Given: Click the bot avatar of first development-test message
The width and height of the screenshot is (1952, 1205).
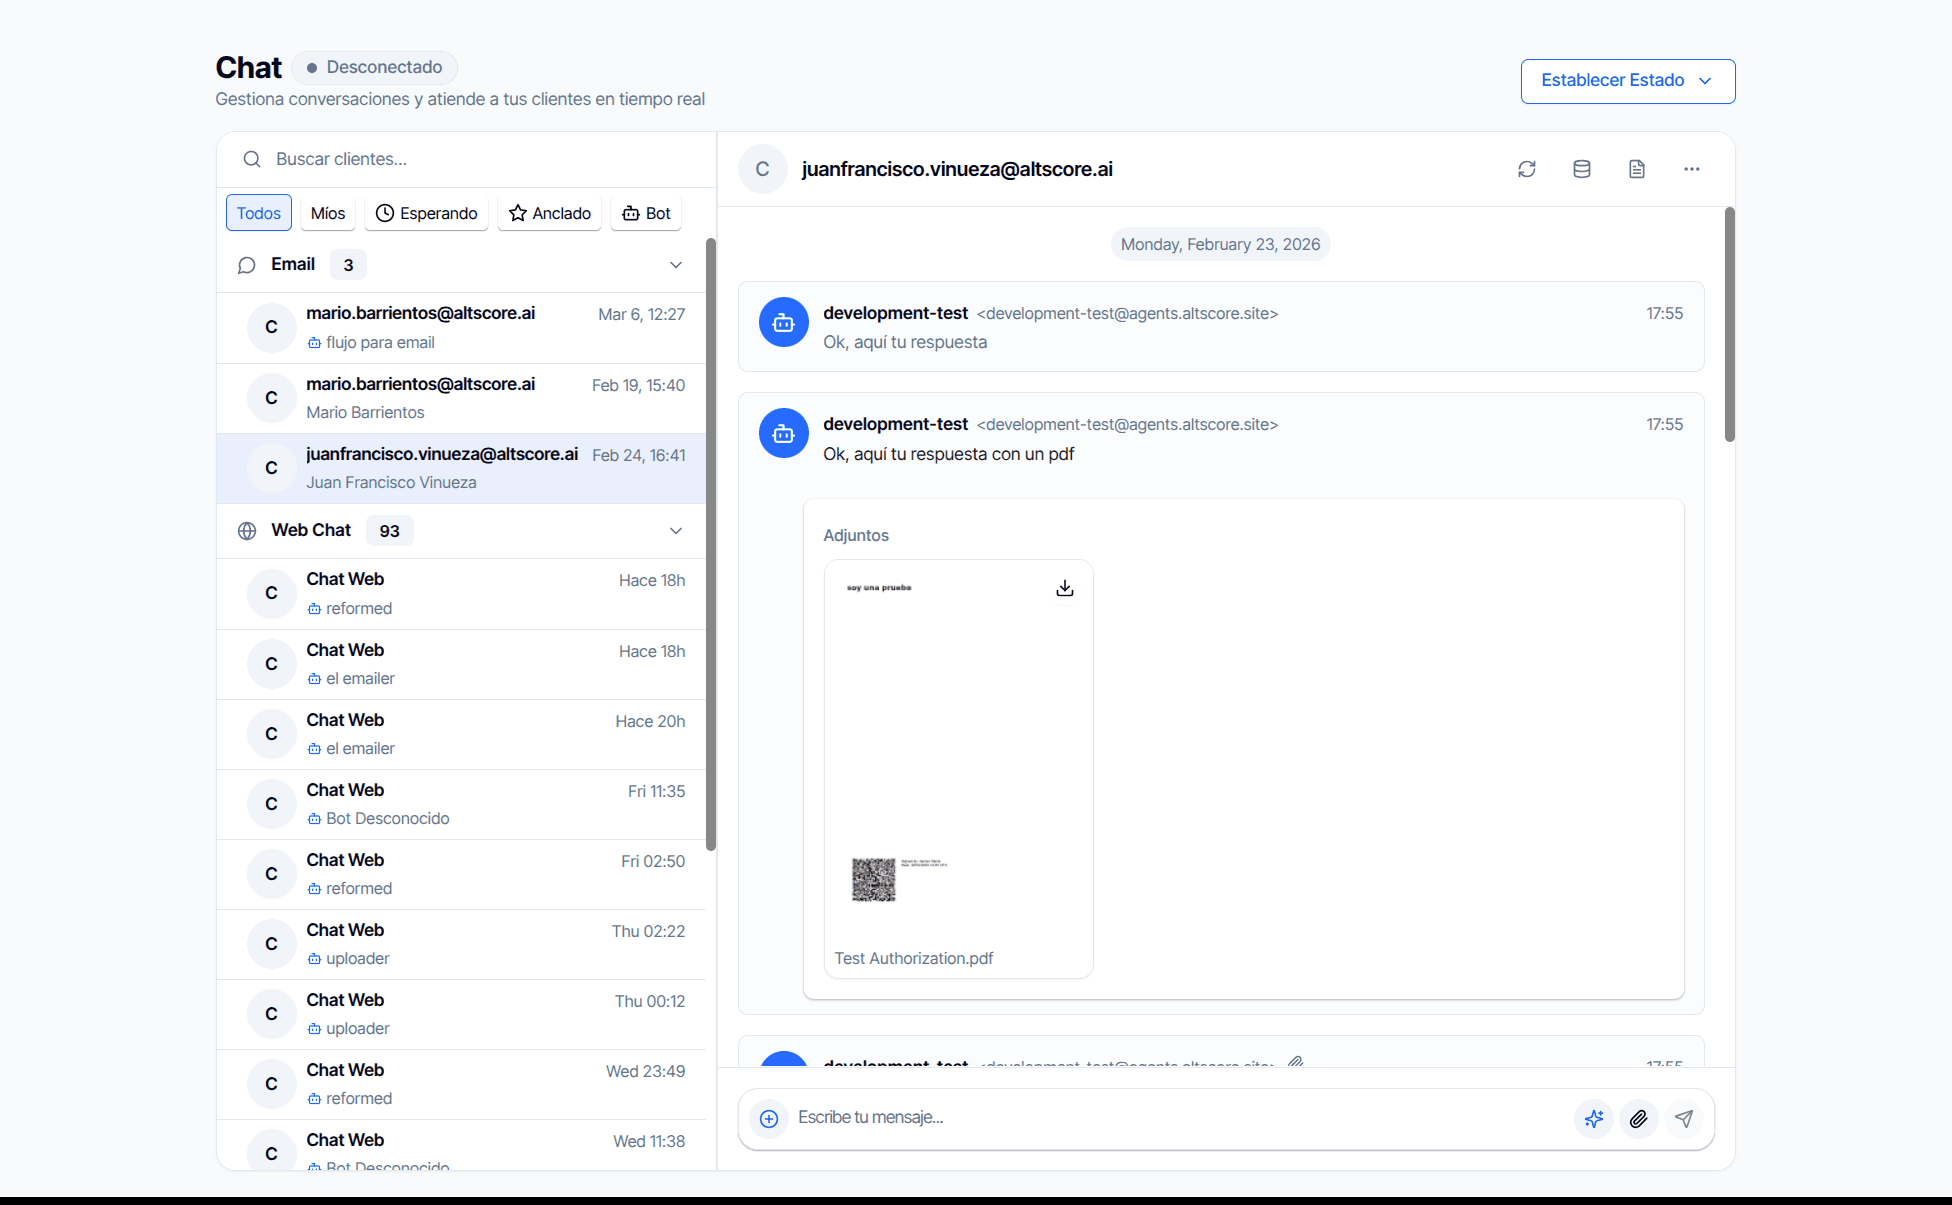Looking at the screenshot, I should click(x=783, y=322).
